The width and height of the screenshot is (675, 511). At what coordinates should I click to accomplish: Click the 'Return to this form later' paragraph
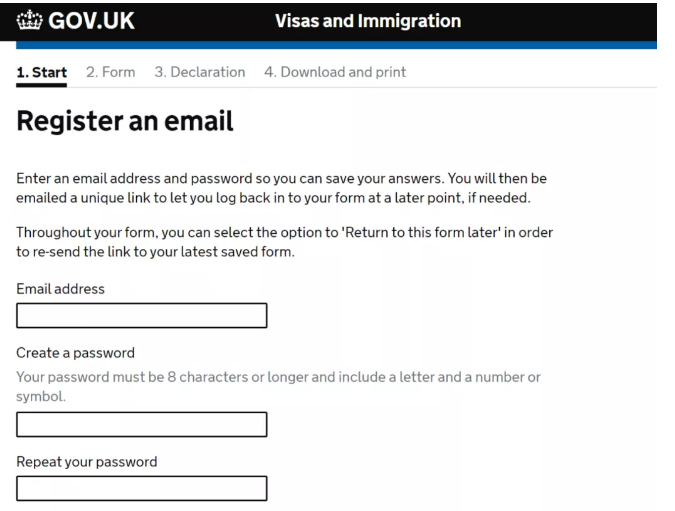pos(284,242)
